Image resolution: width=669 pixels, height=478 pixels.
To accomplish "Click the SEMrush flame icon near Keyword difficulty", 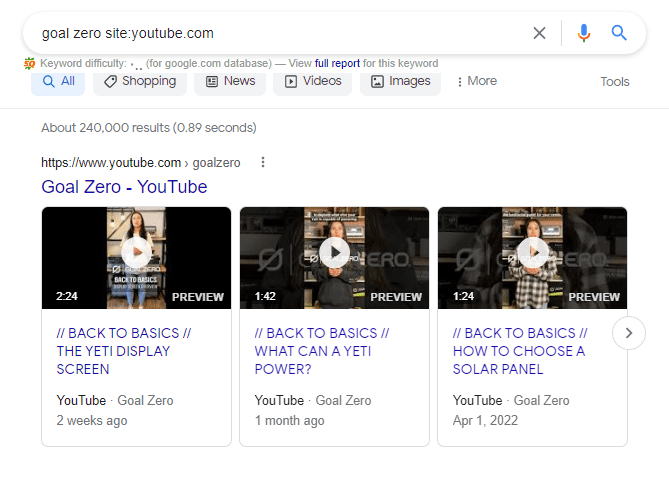I will tap(29, 64).
